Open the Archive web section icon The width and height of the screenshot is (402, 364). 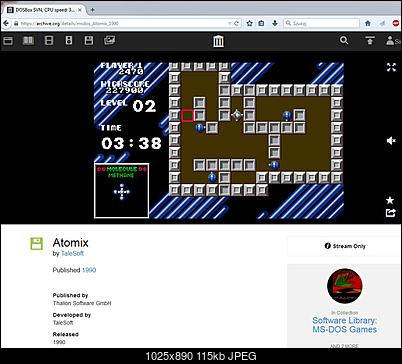point(8,41)
